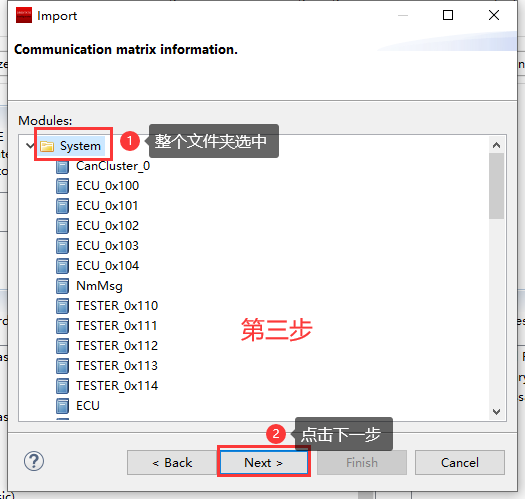The height and width of the screenshot is (499, 525).
Task: Cancel the Import dialog
Action: [460, 462]
